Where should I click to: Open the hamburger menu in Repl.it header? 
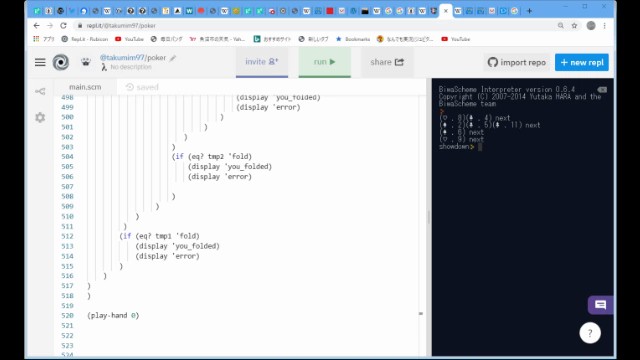(40, 62)
